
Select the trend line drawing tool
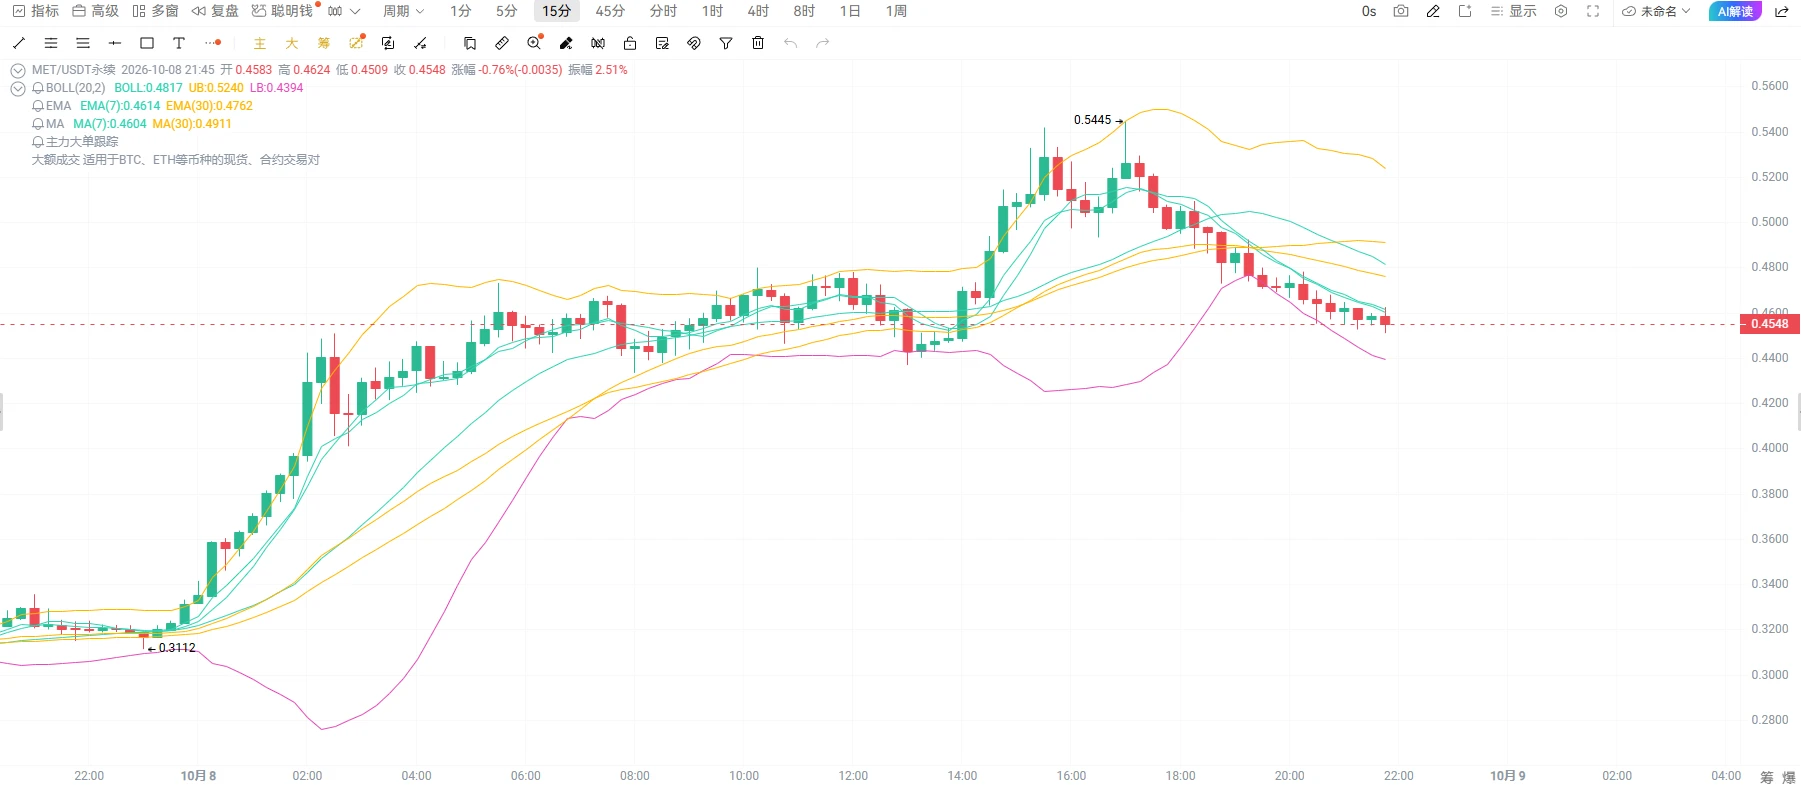click(x=19, y=43)
